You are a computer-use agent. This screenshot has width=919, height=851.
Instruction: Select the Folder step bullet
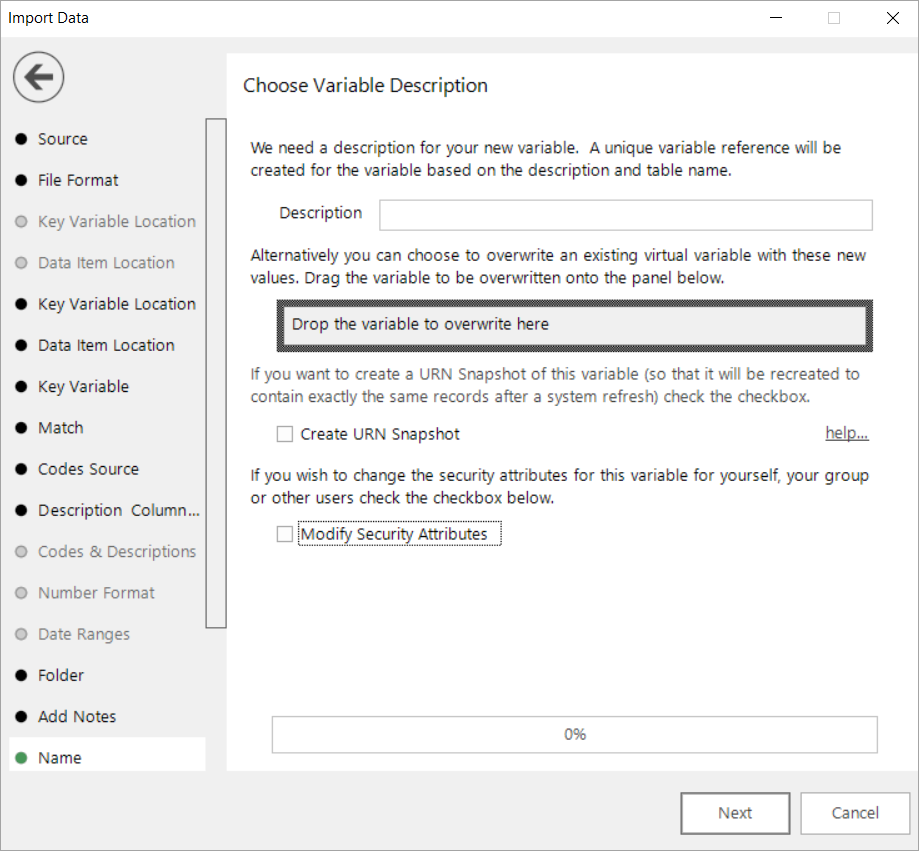[x=21, y=675]
